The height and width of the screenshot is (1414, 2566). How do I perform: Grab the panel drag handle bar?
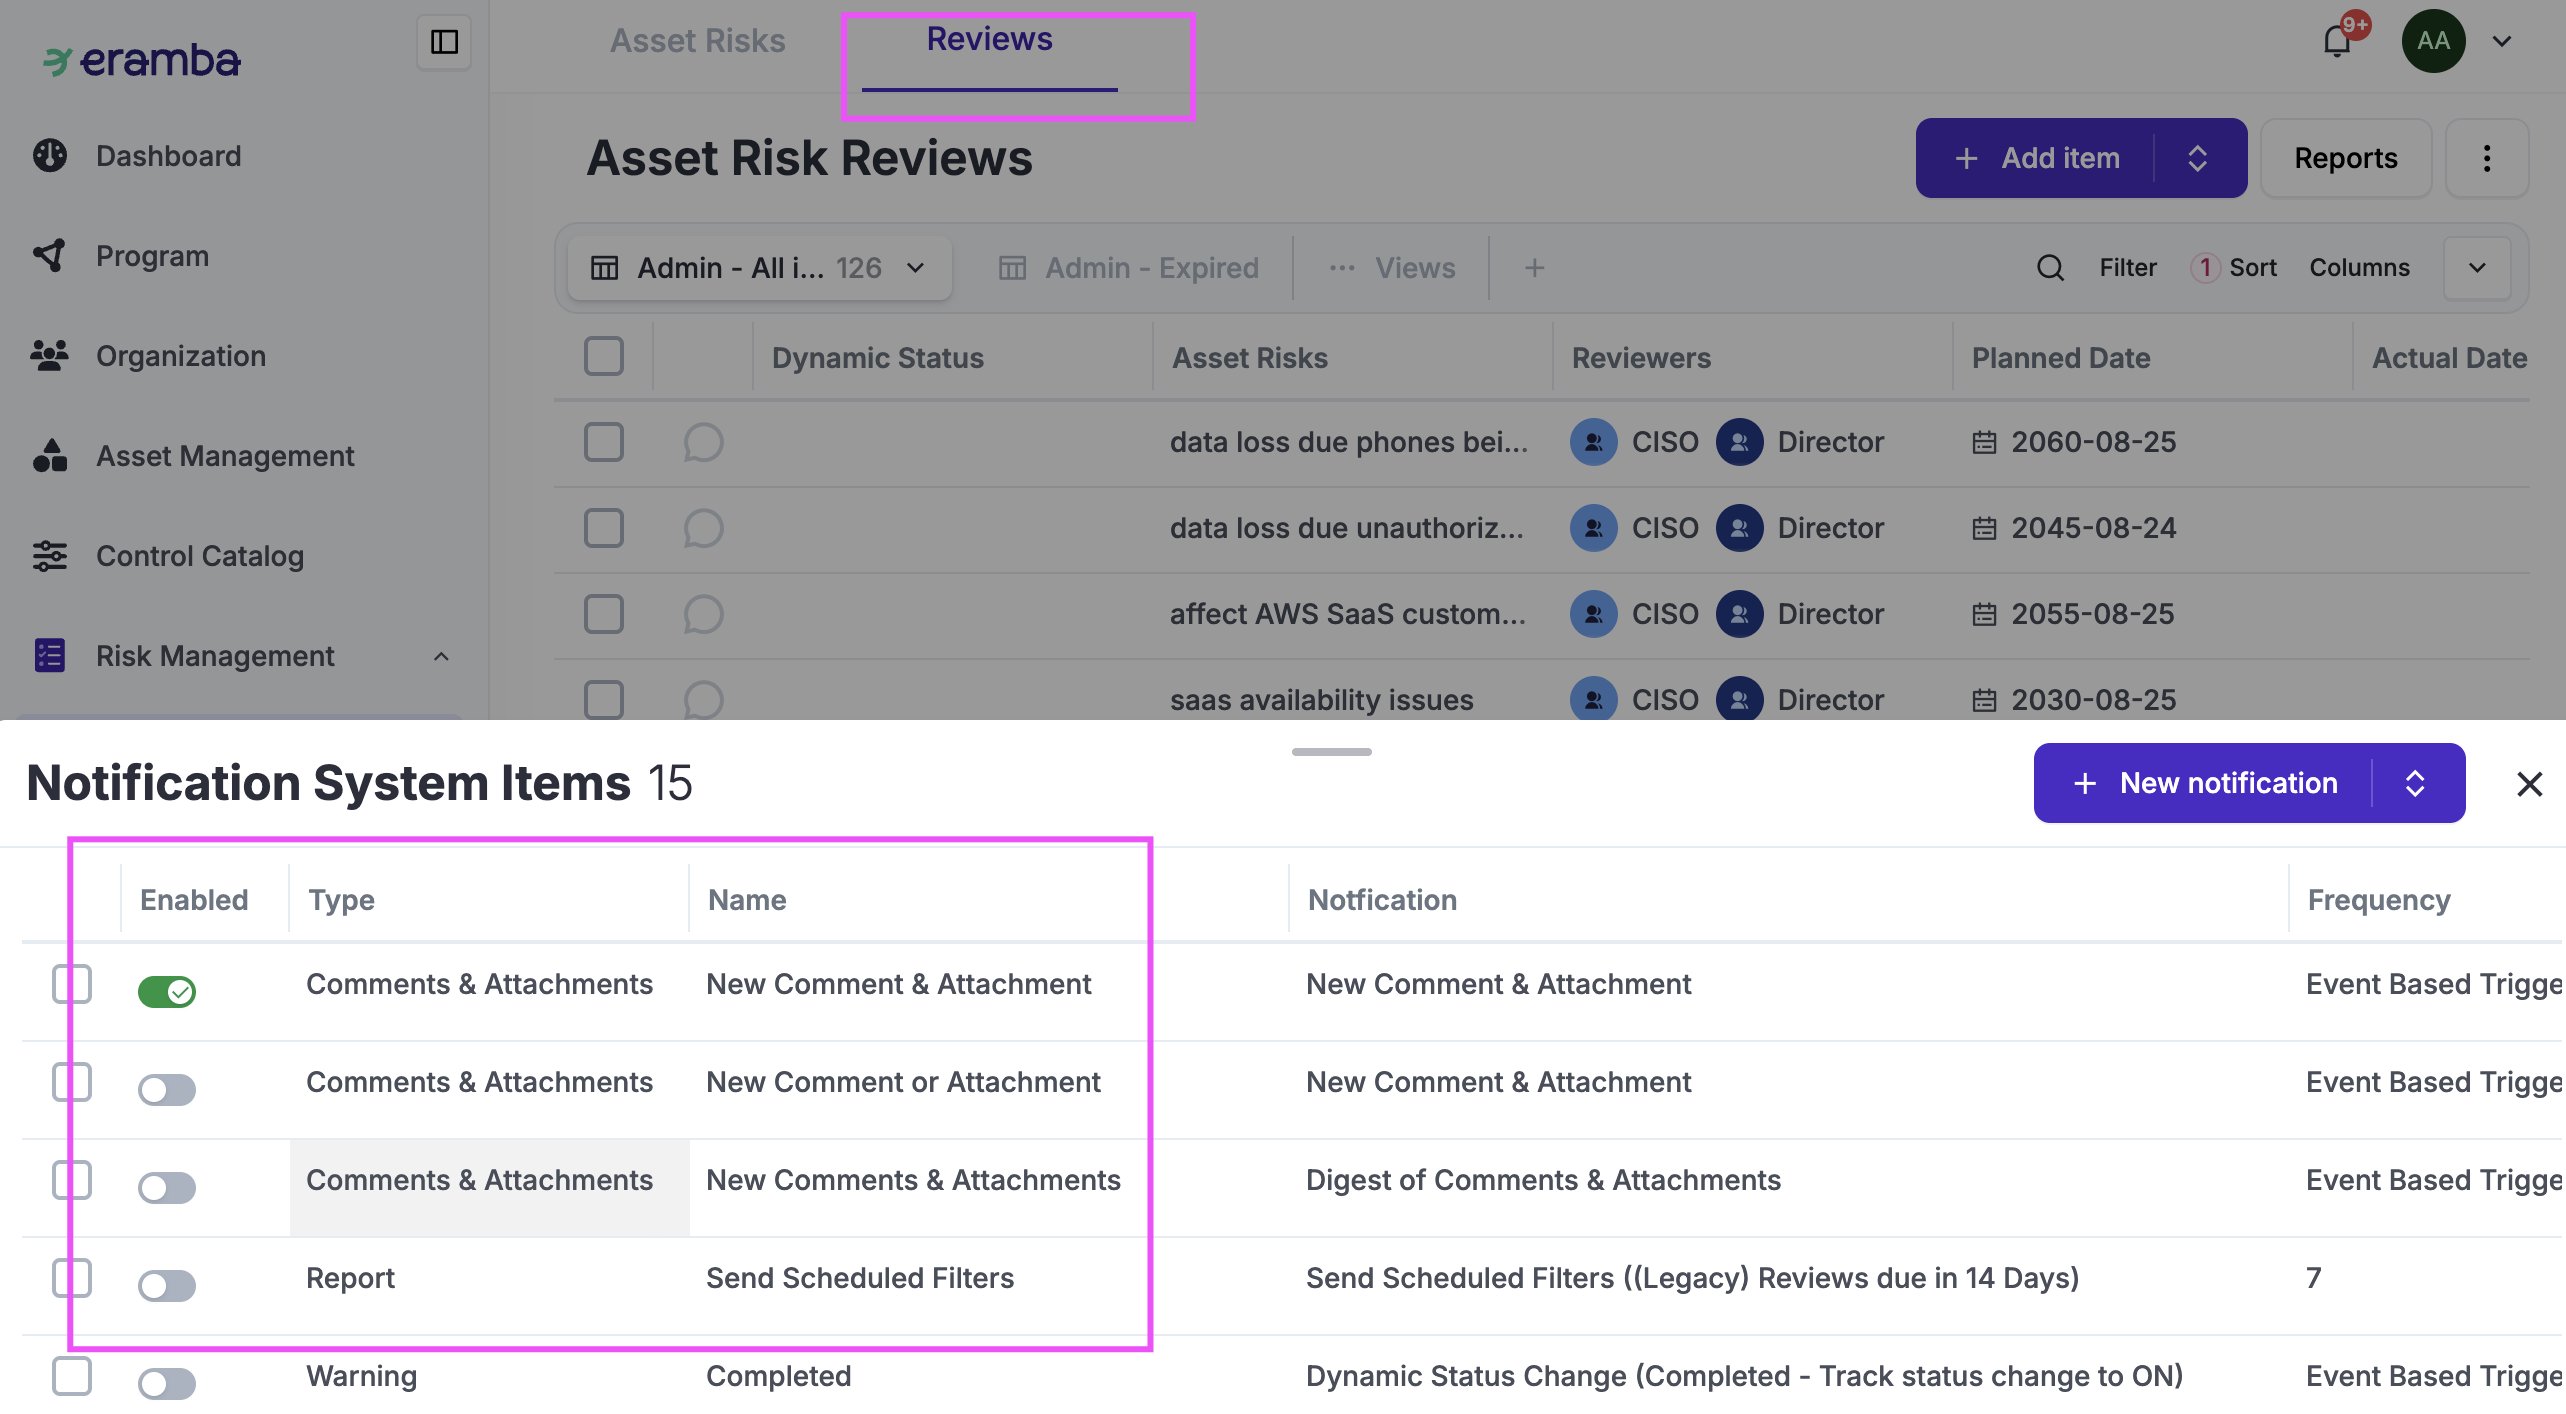(x=1331, y=751)
